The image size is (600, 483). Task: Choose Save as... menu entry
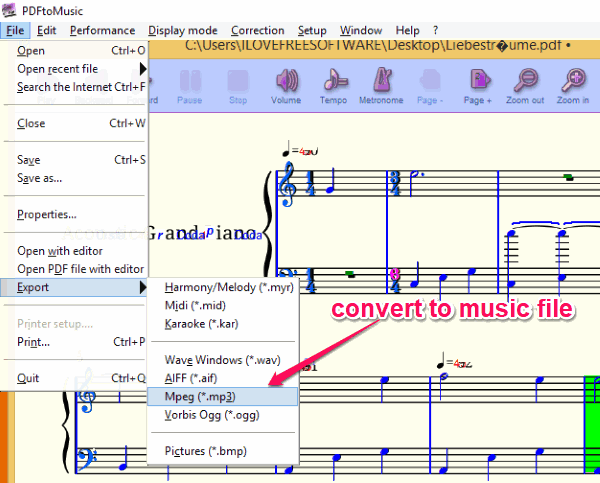point(75,178)
